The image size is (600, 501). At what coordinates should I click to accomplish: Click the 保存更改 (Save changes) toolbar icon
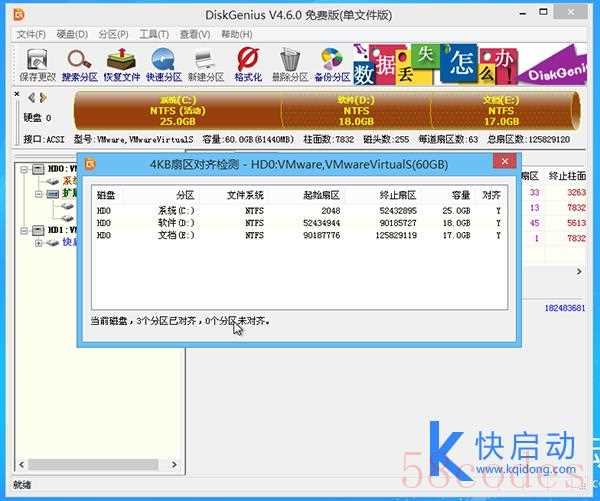click(x=38, y=65)
